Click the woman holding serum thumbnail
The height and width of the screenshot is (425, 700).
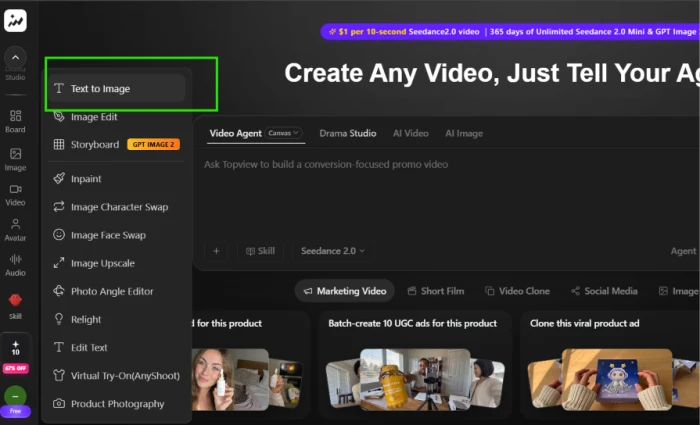[x=230, y=379]
